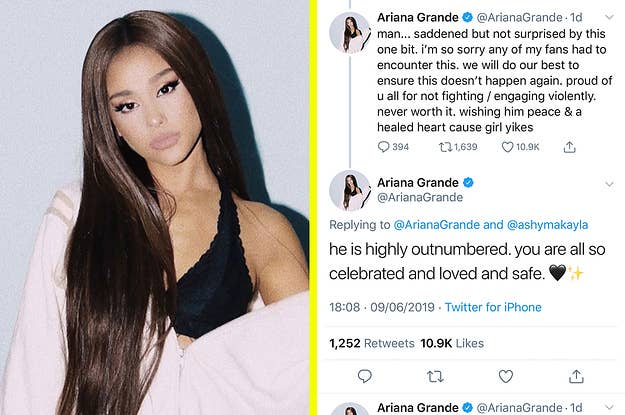625x415 pixels.
Task: Open the avatar on the main tweet
Action: 350,191
